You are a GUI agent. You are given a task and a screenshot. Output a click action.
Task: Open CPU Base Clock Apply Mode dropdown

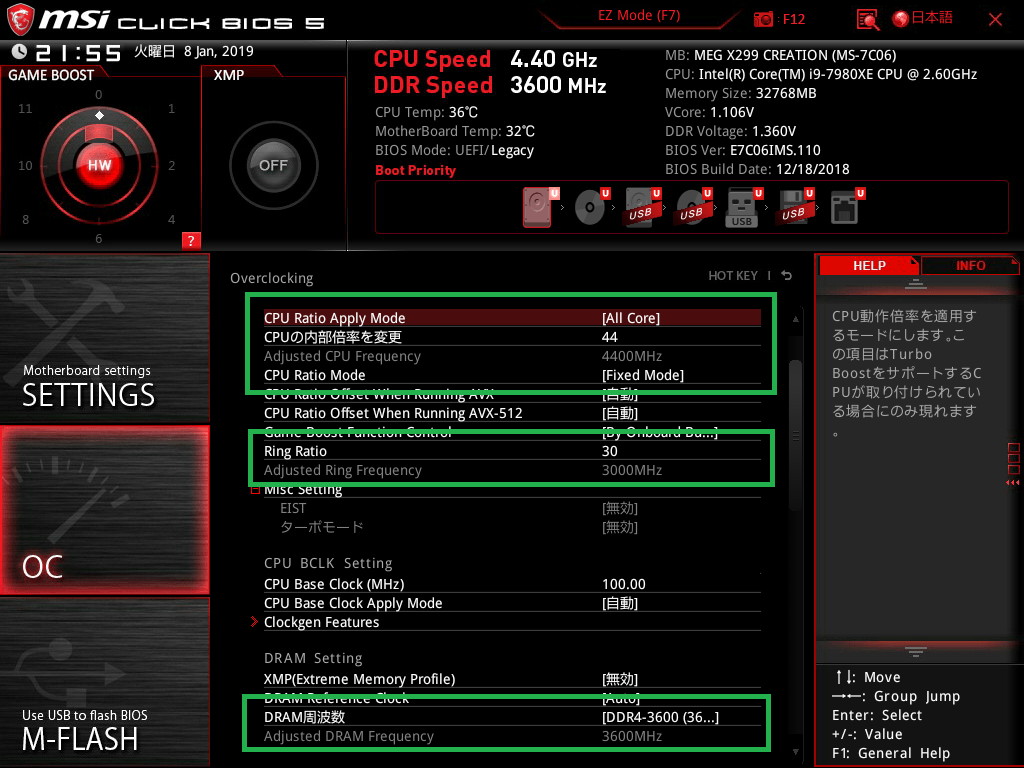[620, 603]
